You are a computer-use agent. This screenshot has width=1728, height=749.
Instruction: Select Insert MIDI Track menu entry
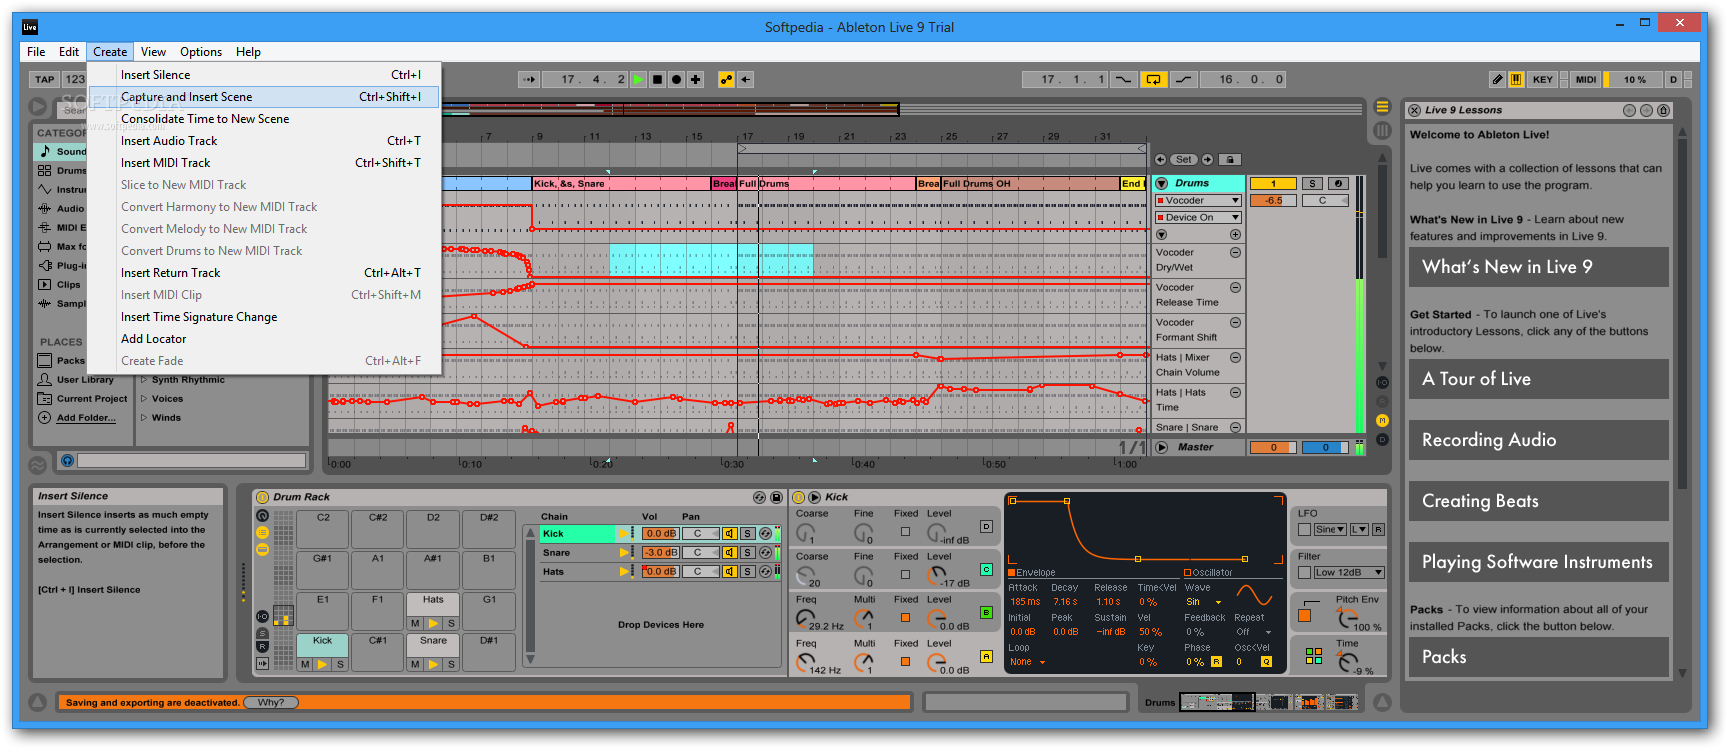coord(264,163)
